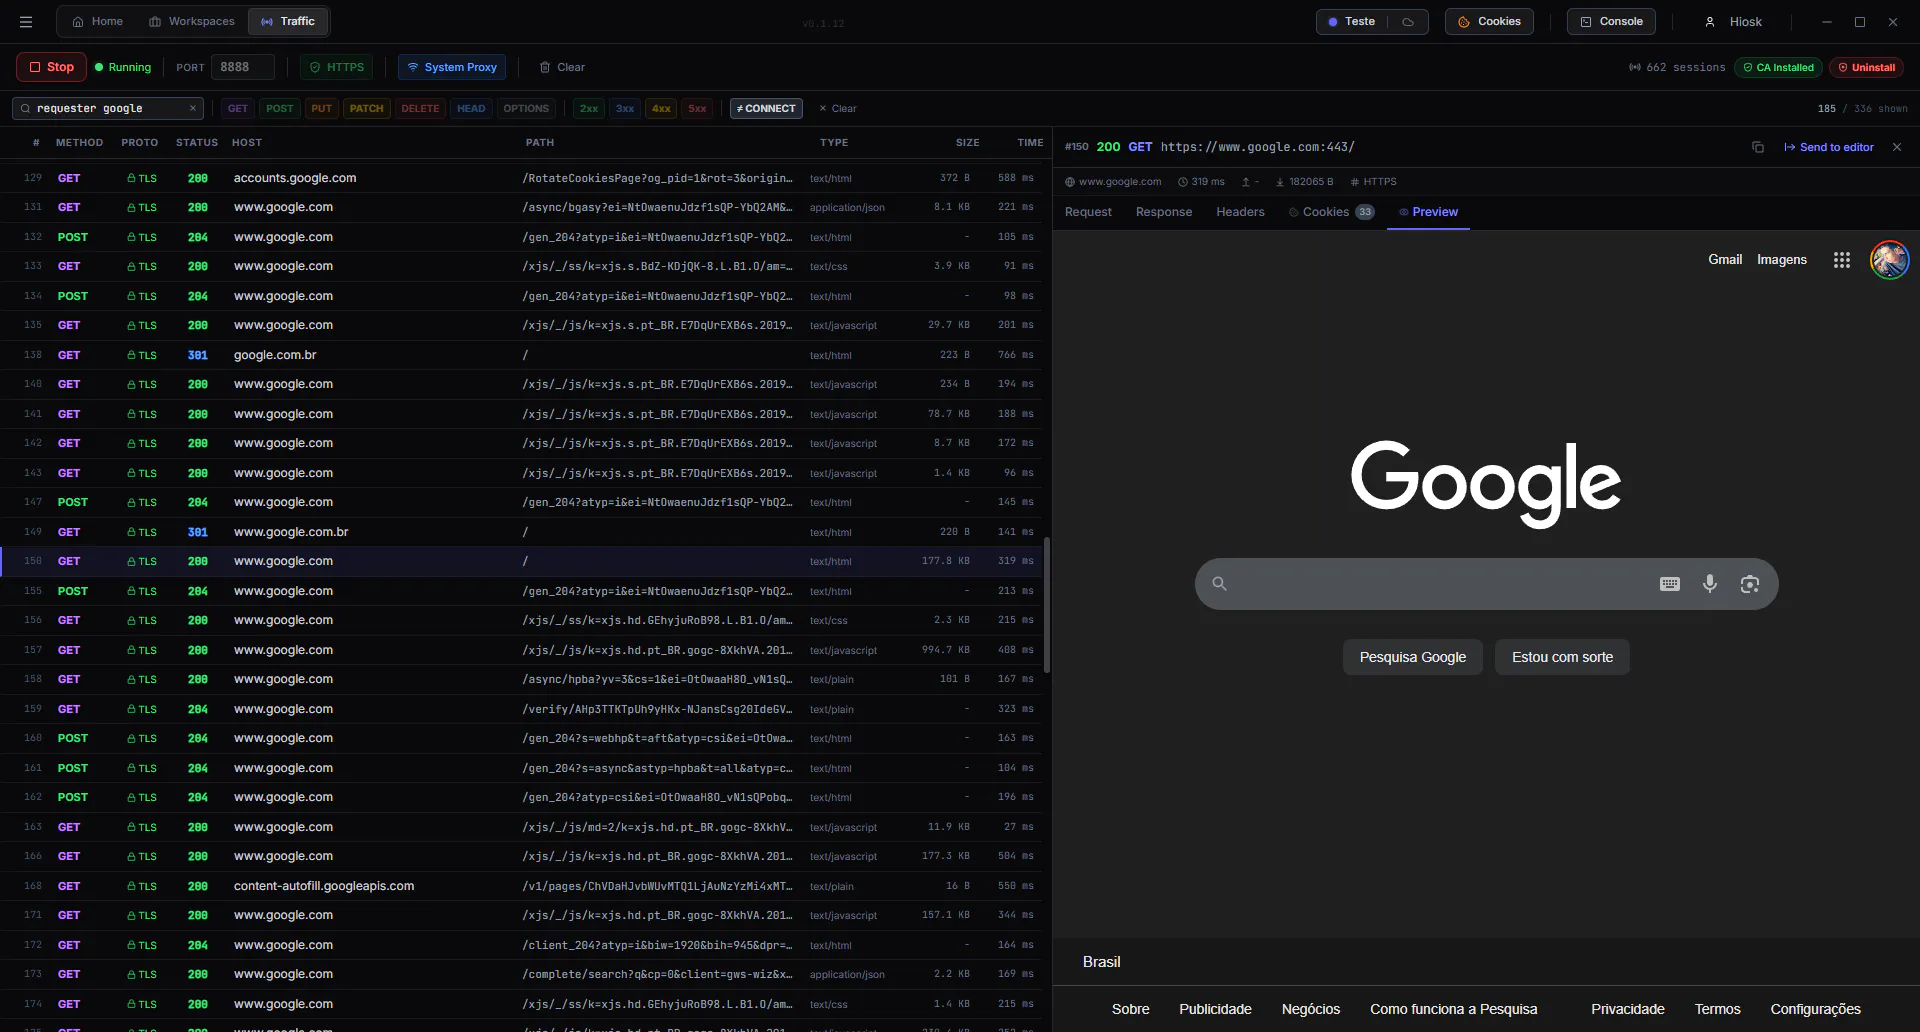Open the Hiosk user menu
1920x1032 pixels.
coord(1733,22)
